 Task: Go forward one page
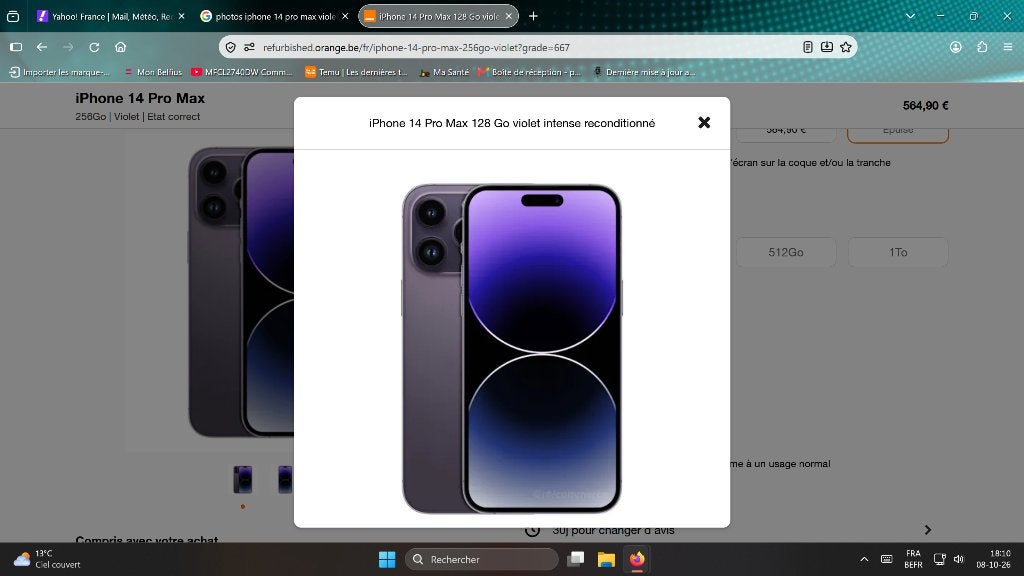point(68,47)
